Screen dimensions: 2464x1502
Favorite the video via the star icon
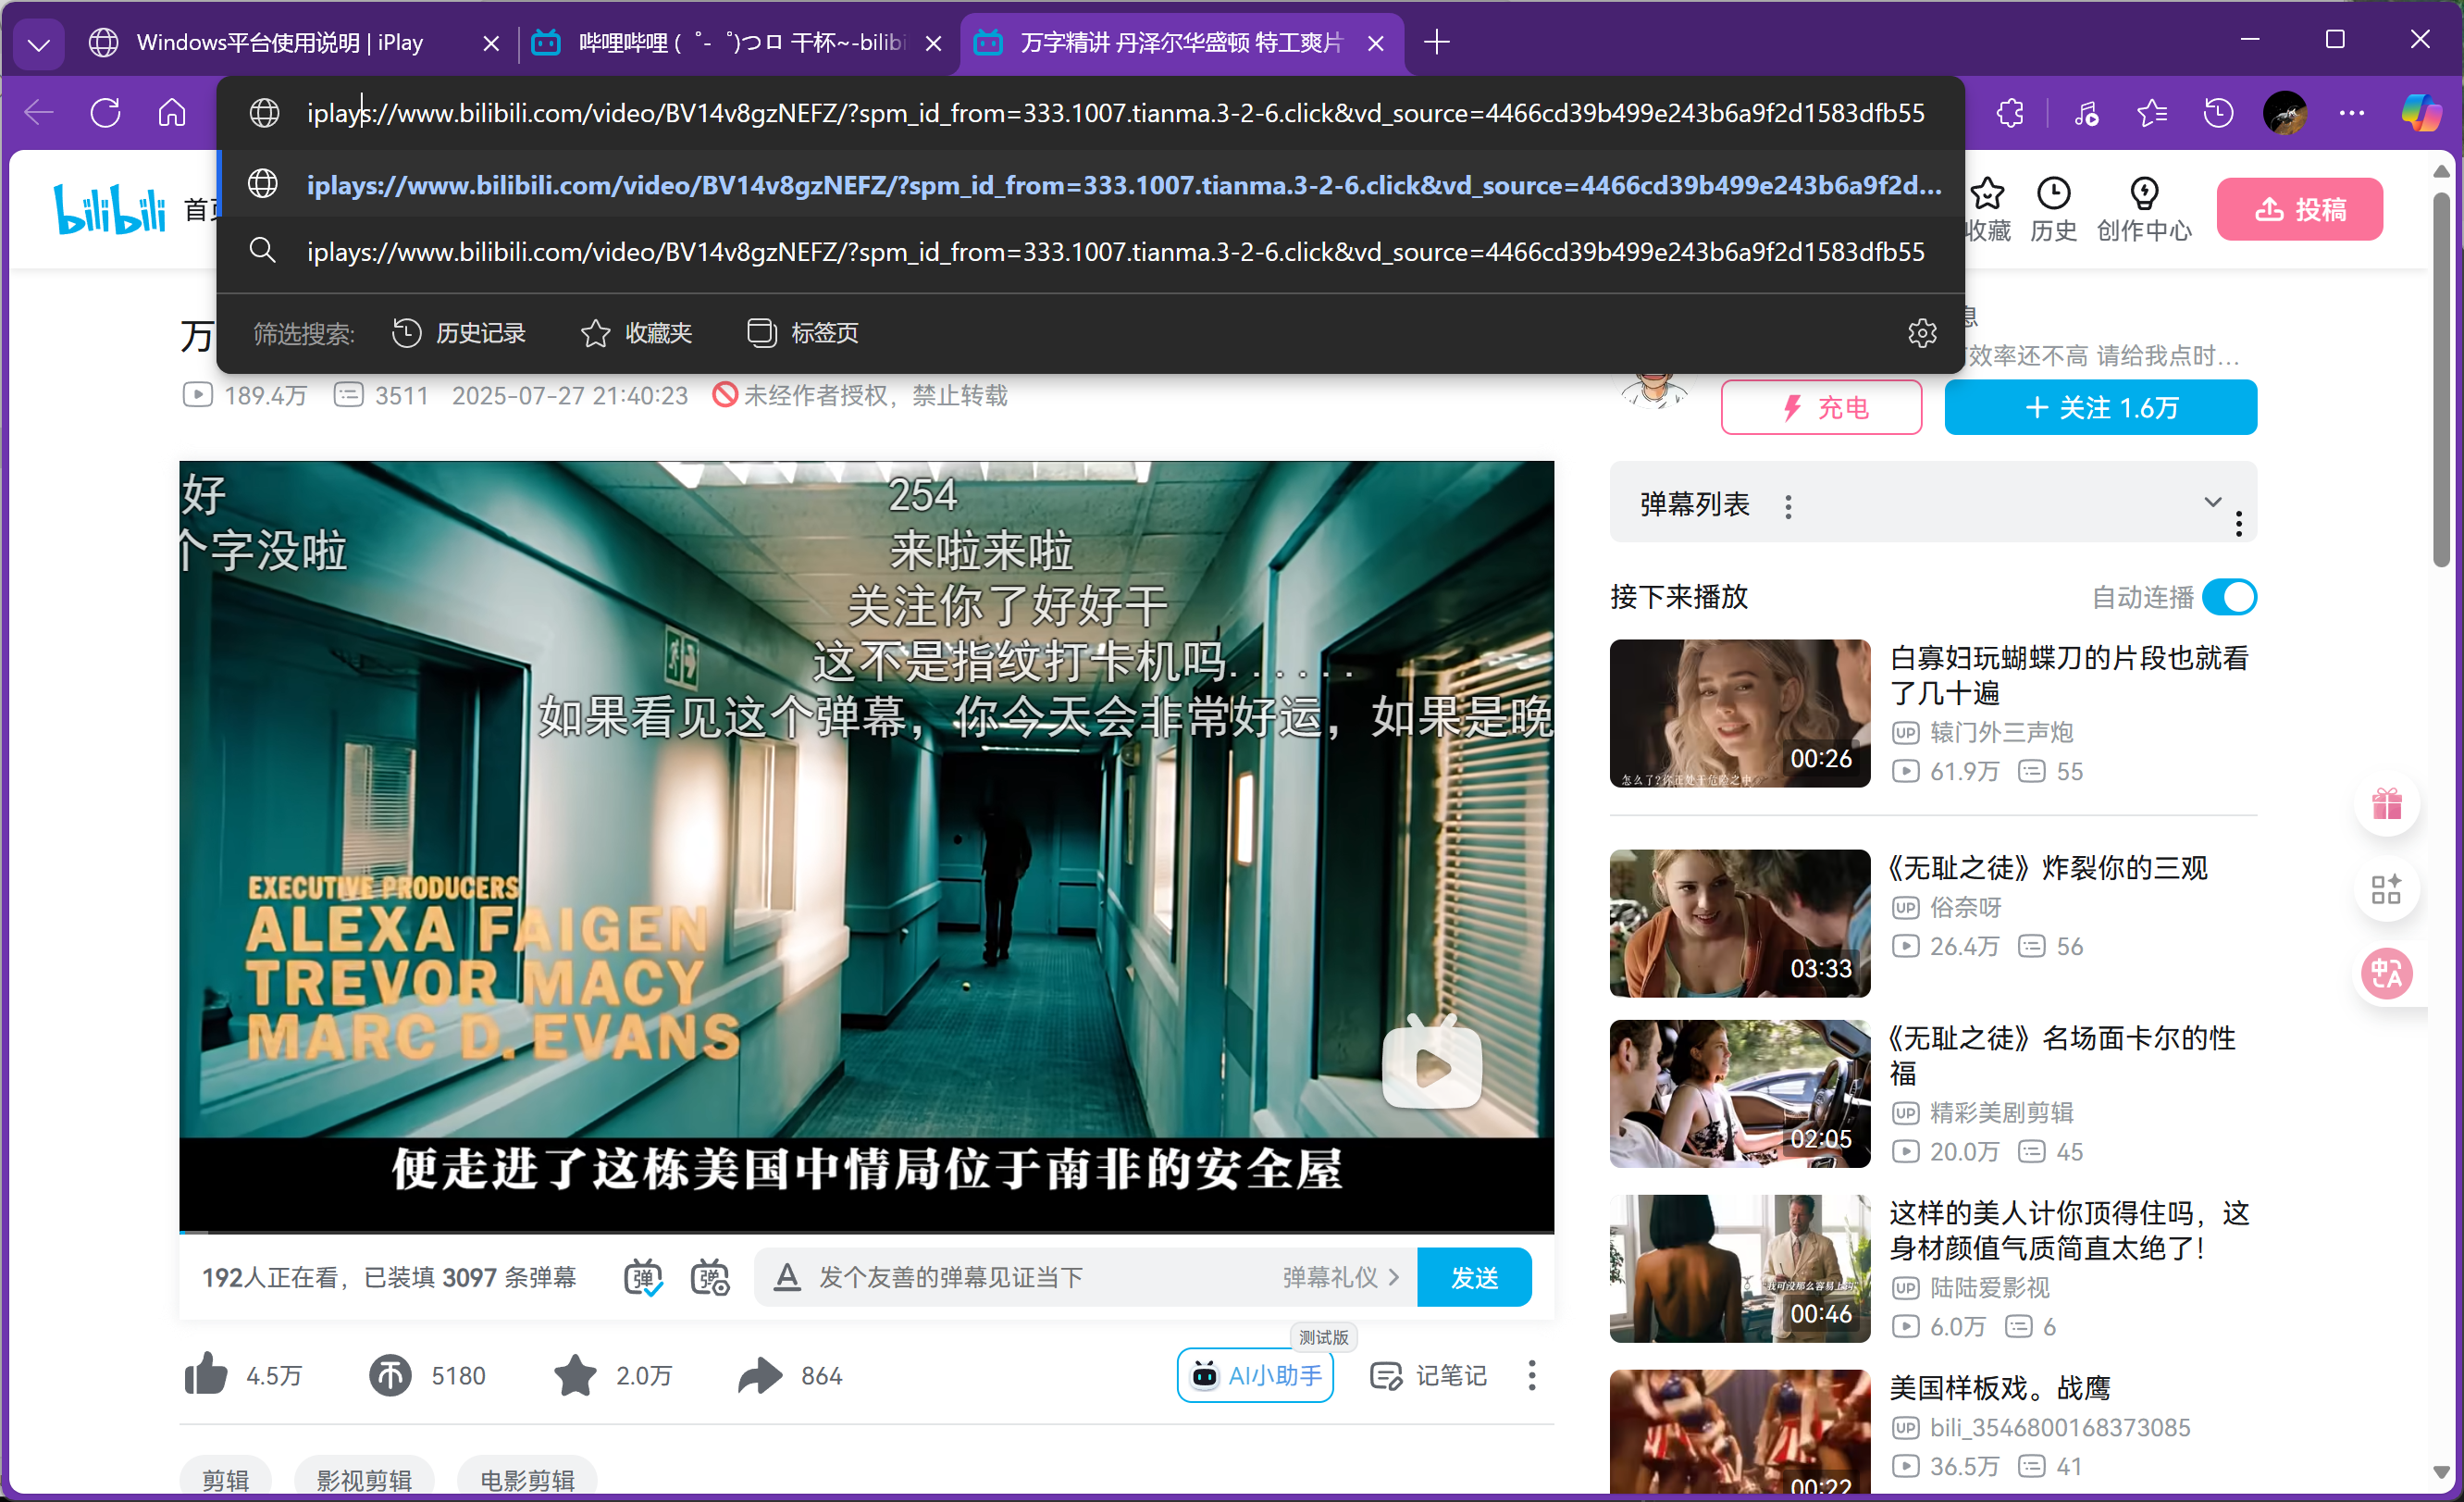pos(575,1375)
